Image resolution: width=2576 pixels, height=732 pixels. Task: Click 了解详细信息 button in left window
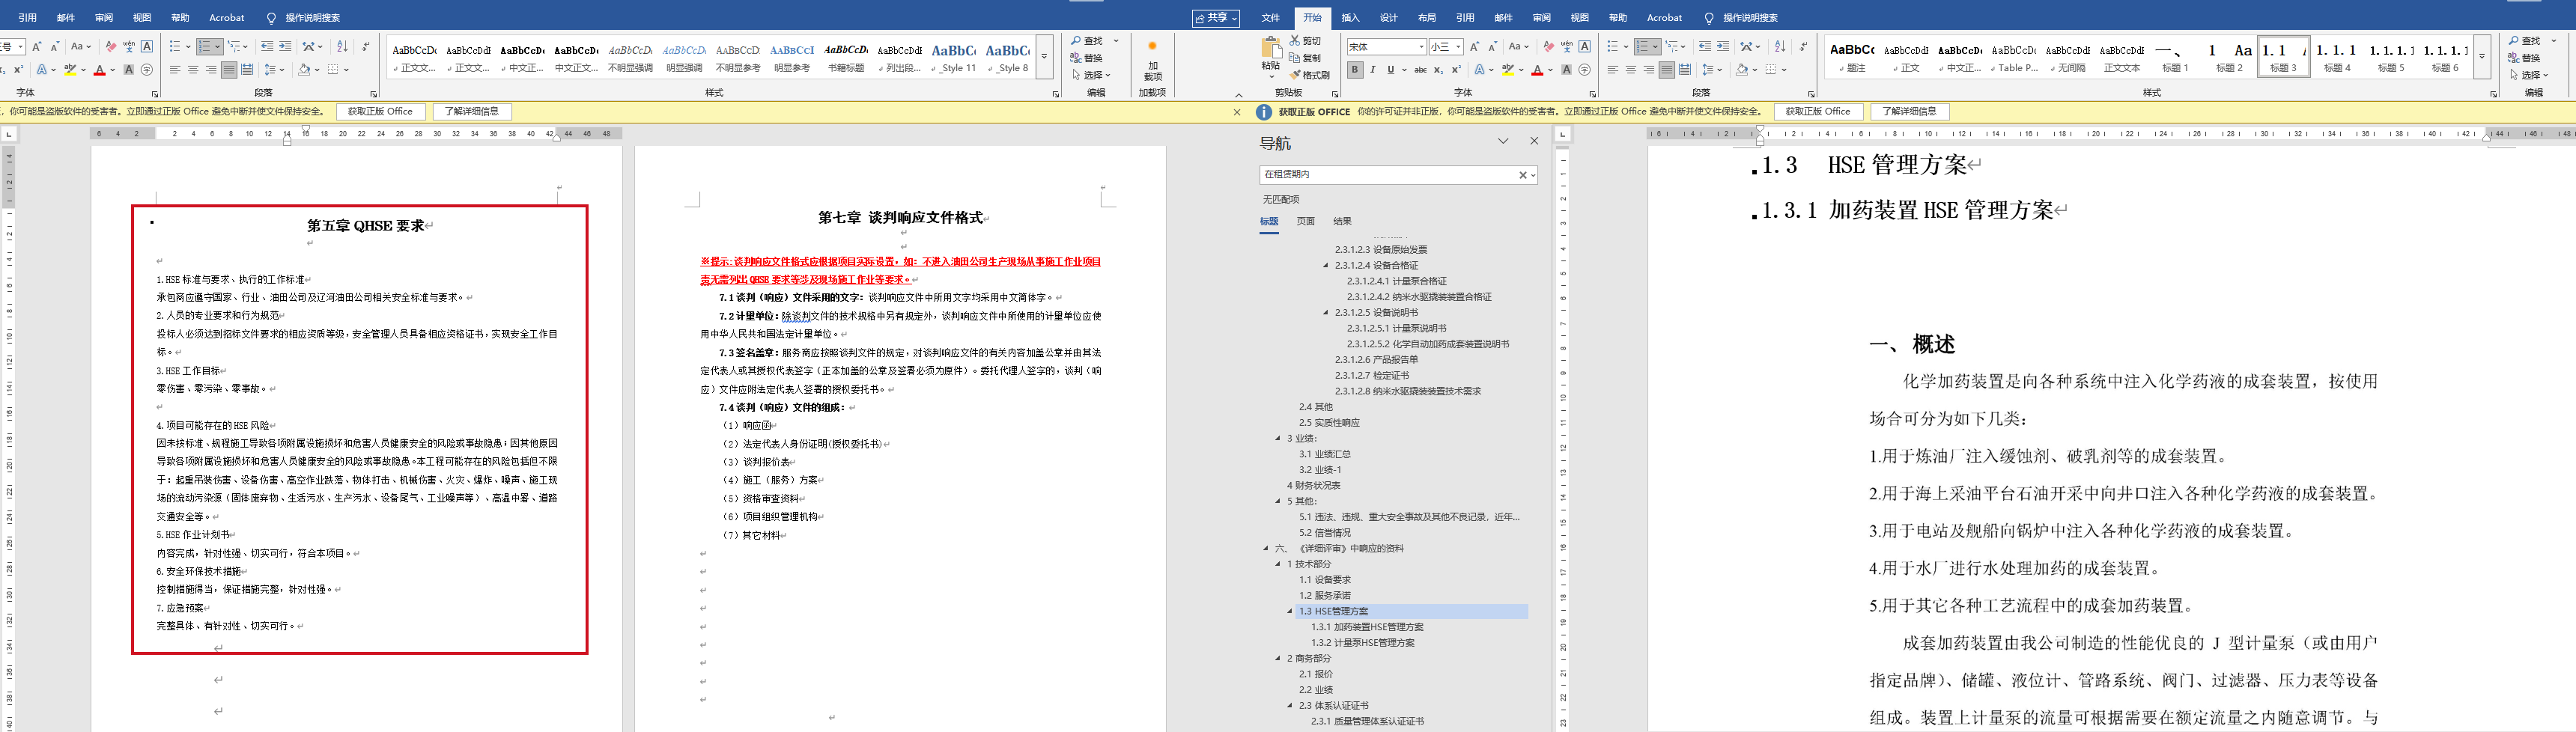click(472, 112)
